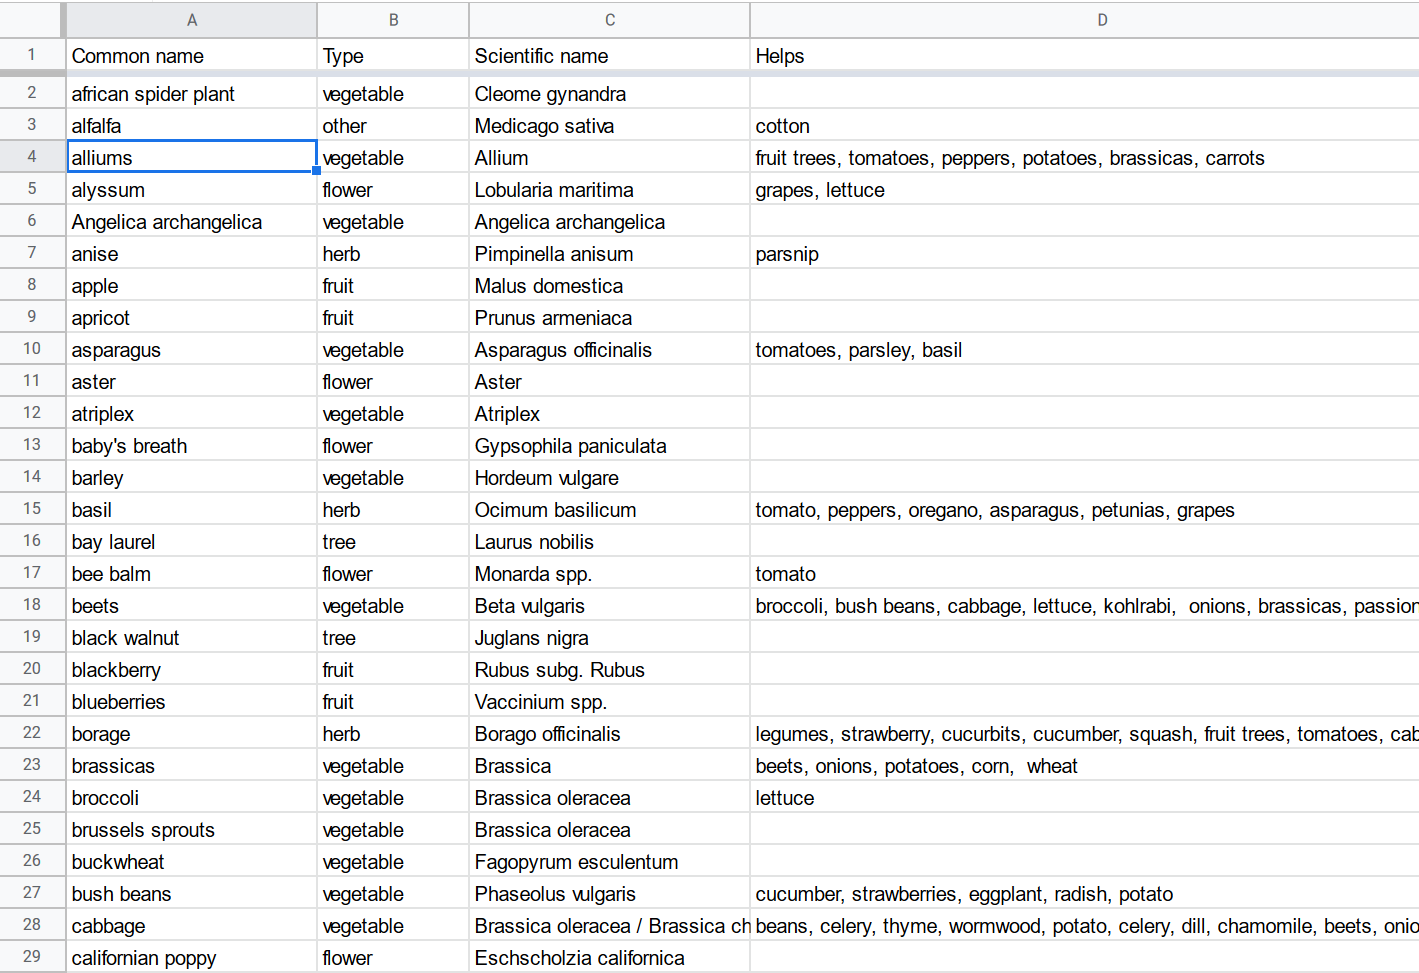Click row 15 header number
1419x973 pixels.
coord(32,509)
